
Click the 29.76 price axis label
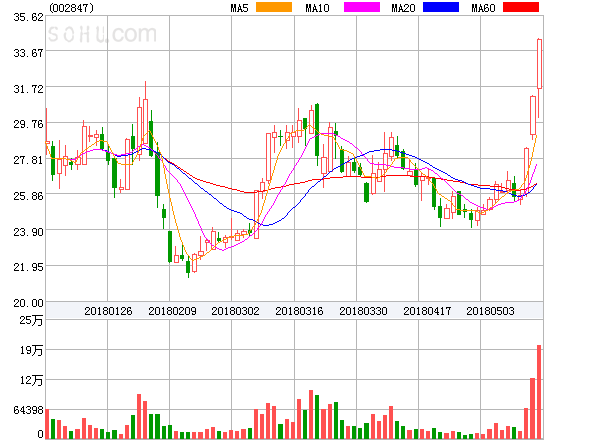(28, 124)
